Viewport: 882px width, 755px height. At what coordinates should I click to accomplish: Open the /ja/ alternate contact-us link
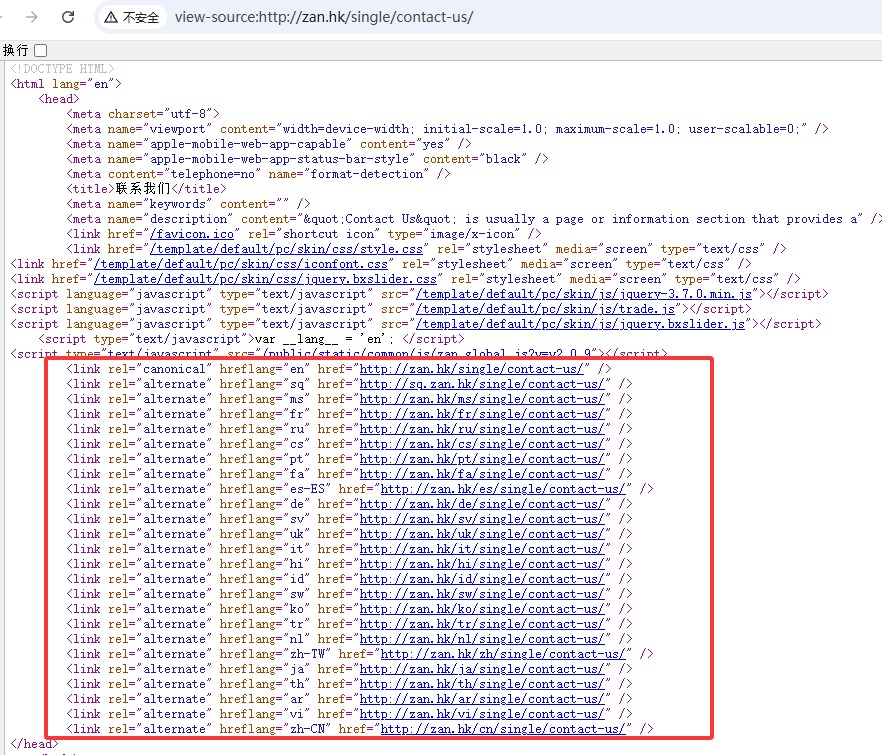coord(482,669)
